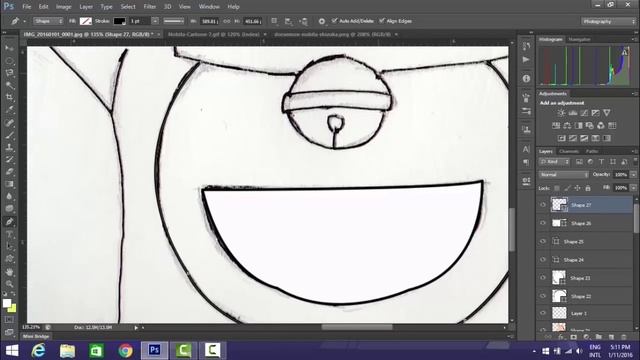
Task: Select the Hand tool
Action: pyautogui.click(x=9, y=272)
